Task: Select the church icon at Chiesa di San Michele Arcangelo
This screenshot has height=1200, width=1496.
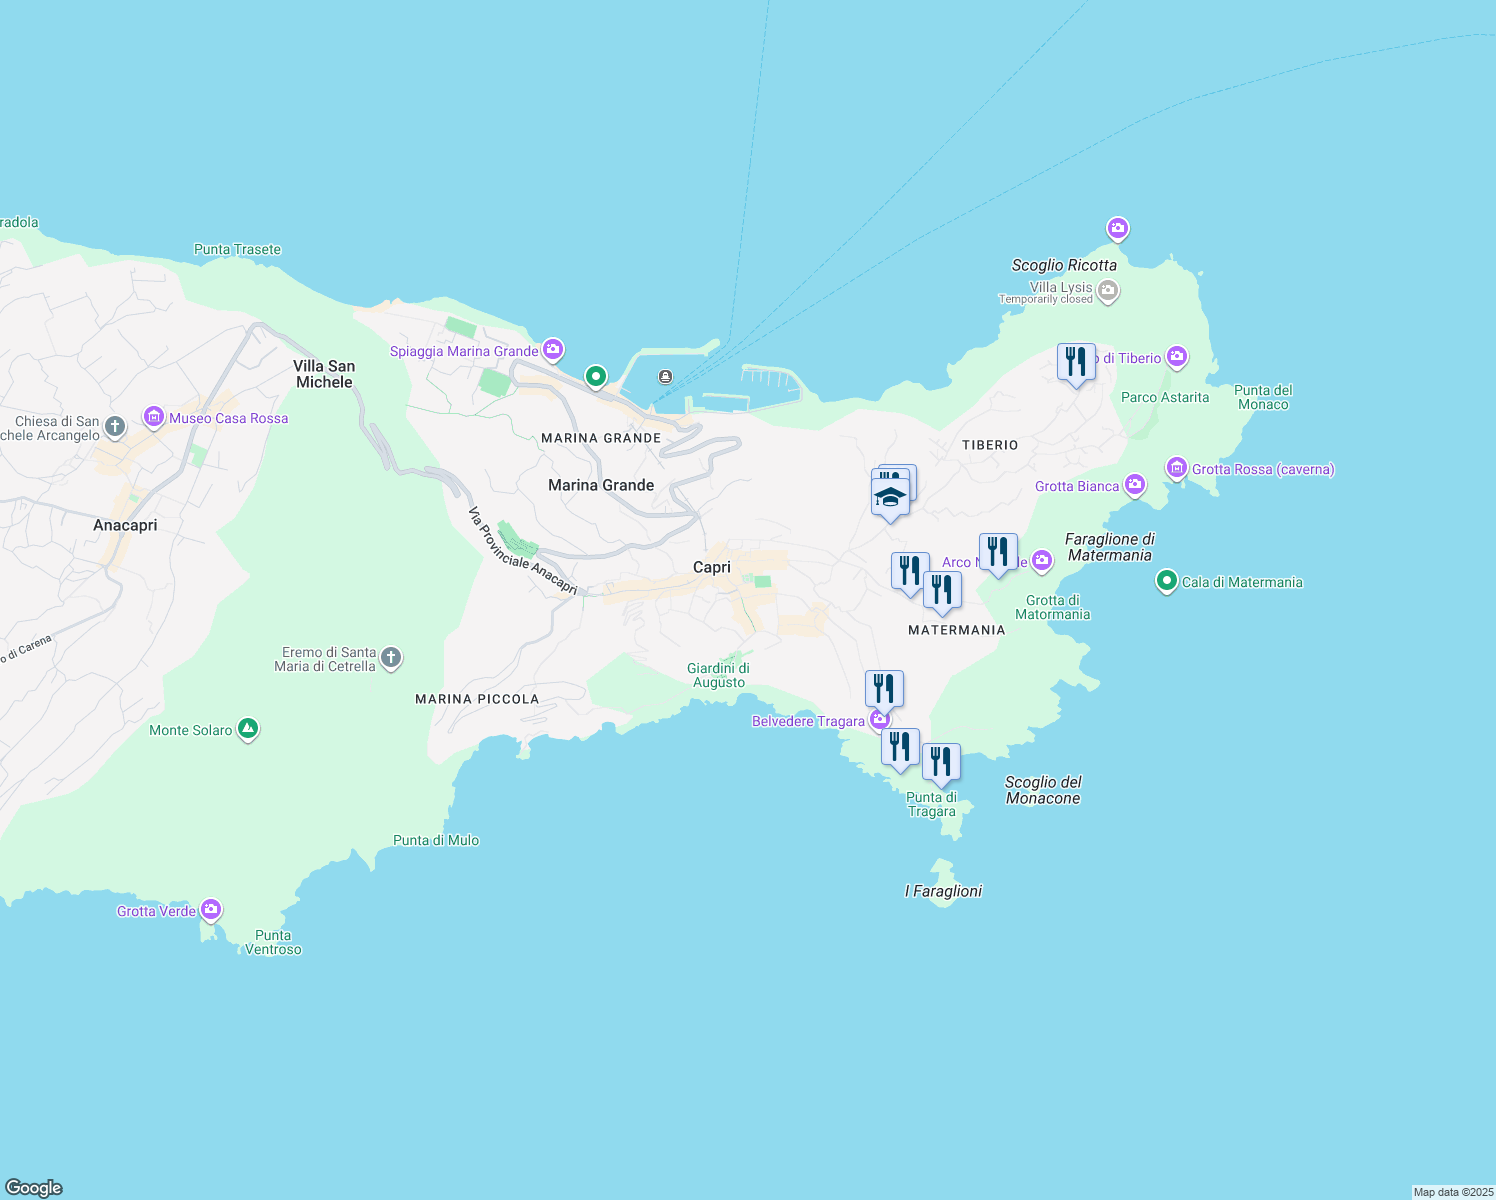Action: [113, 426]
